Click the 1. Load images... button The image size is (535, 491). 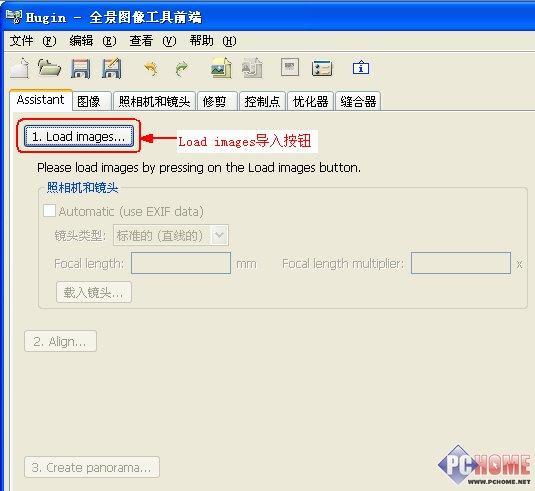pyautogui.click(x=79, y=136)
